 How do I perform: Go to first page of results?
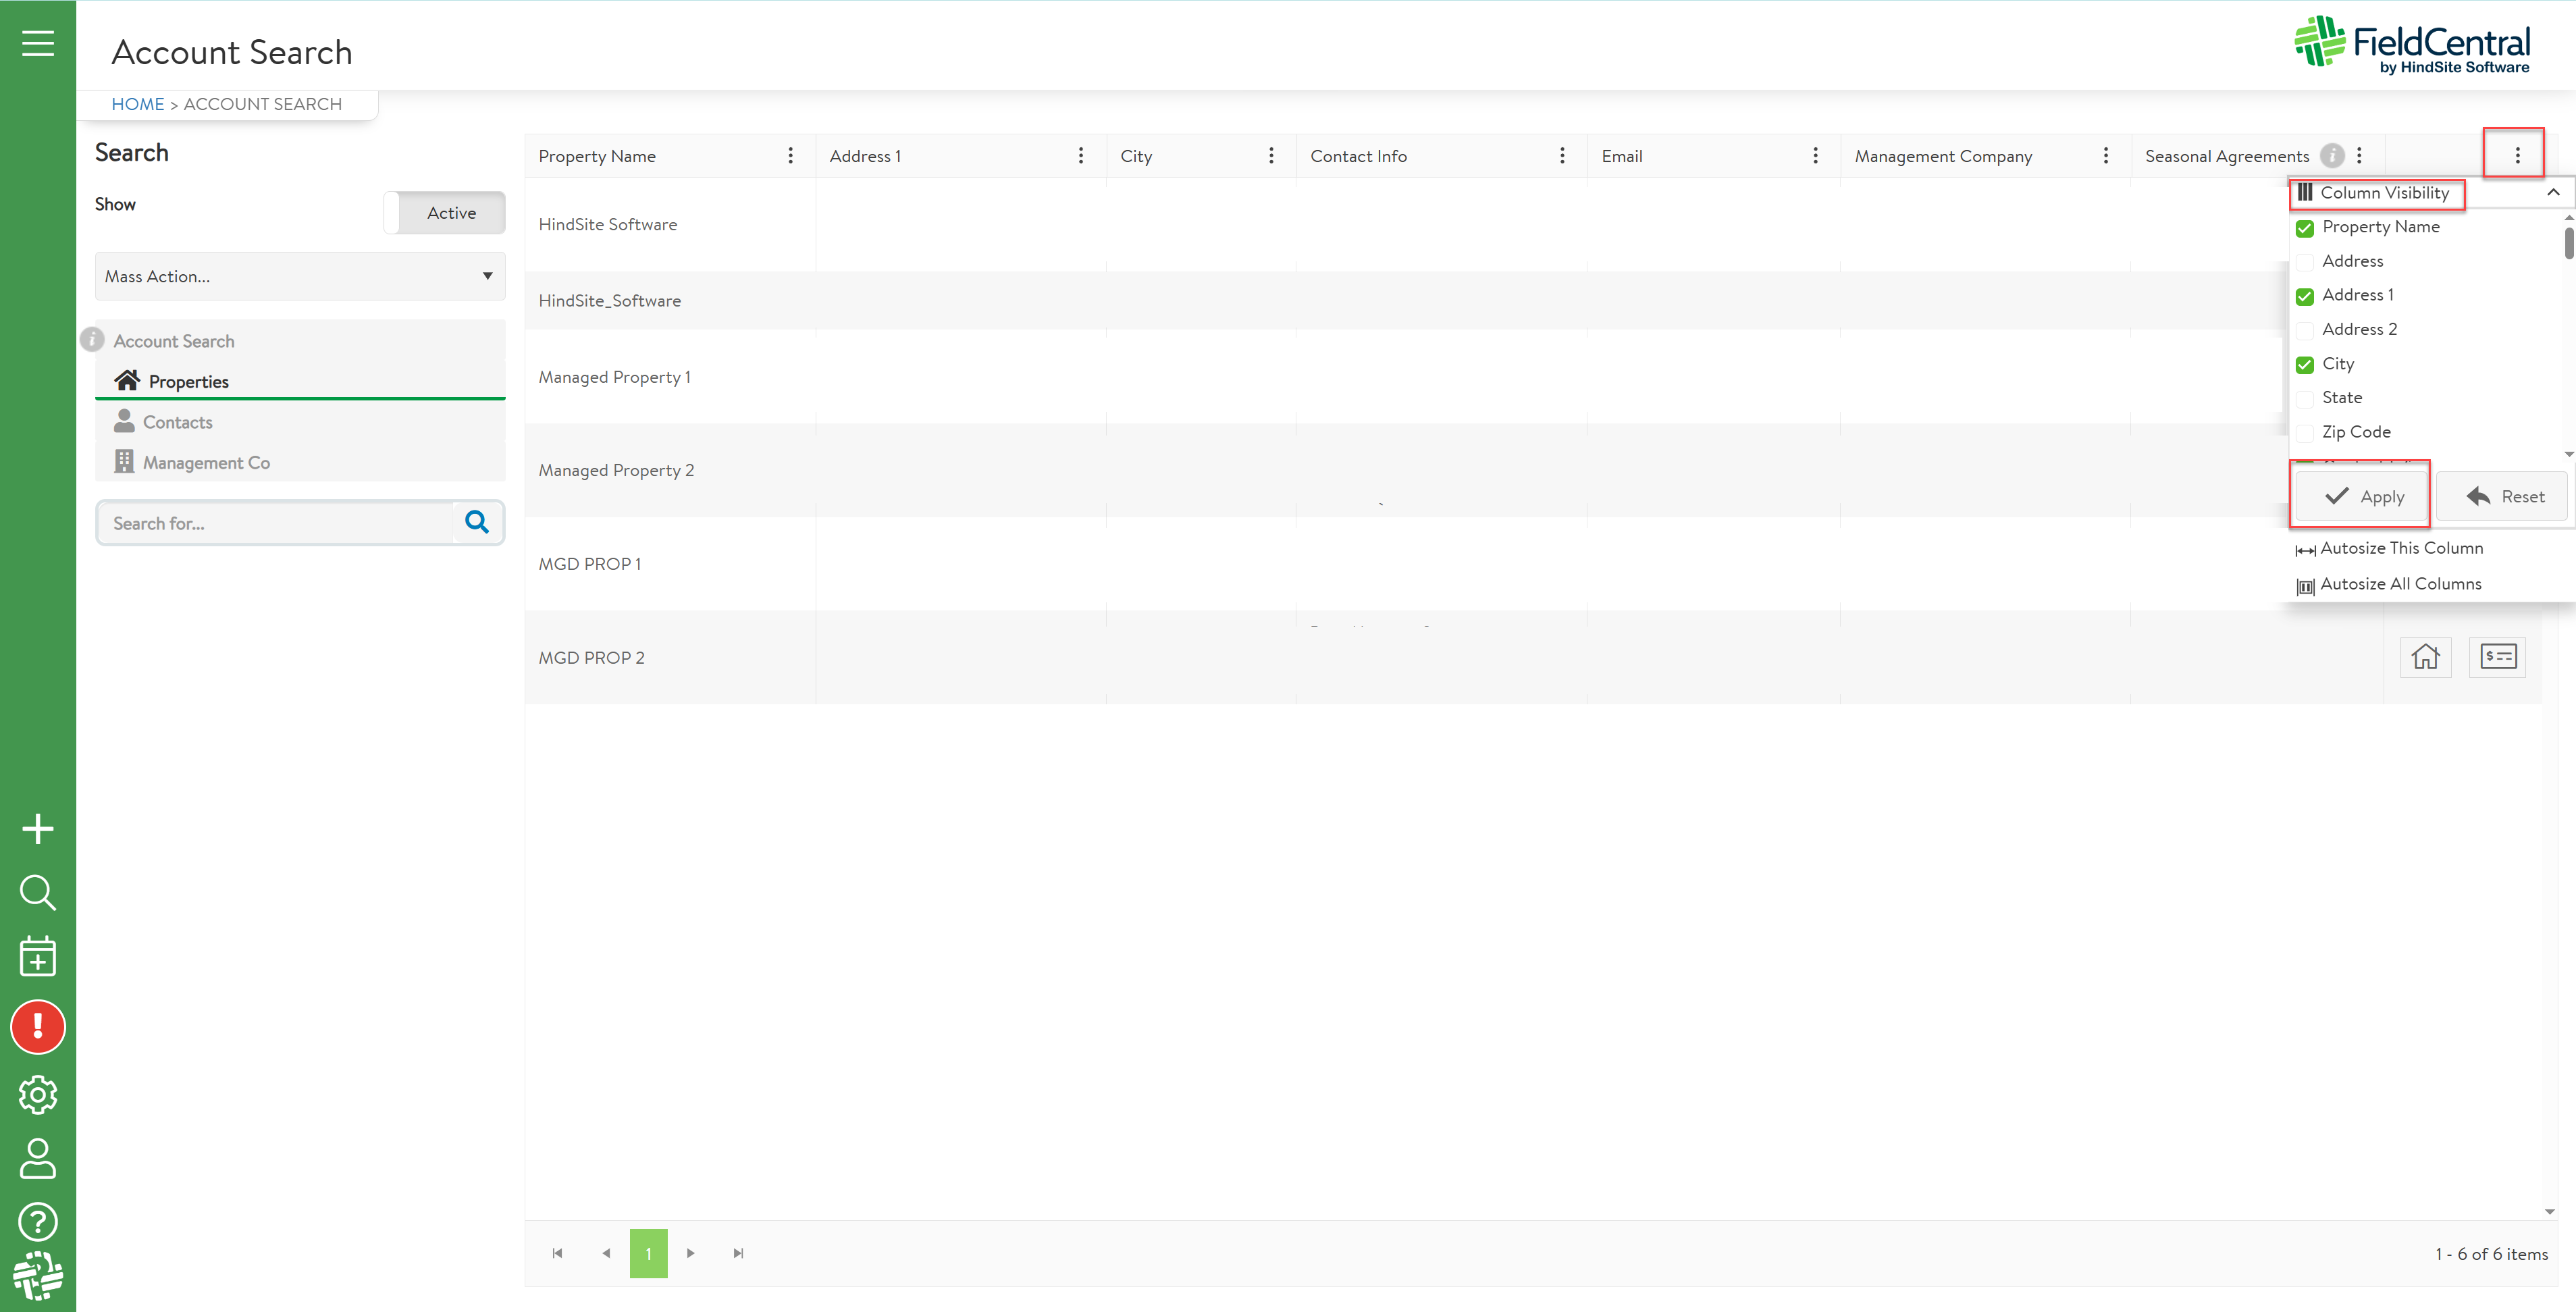point(558,1253)
